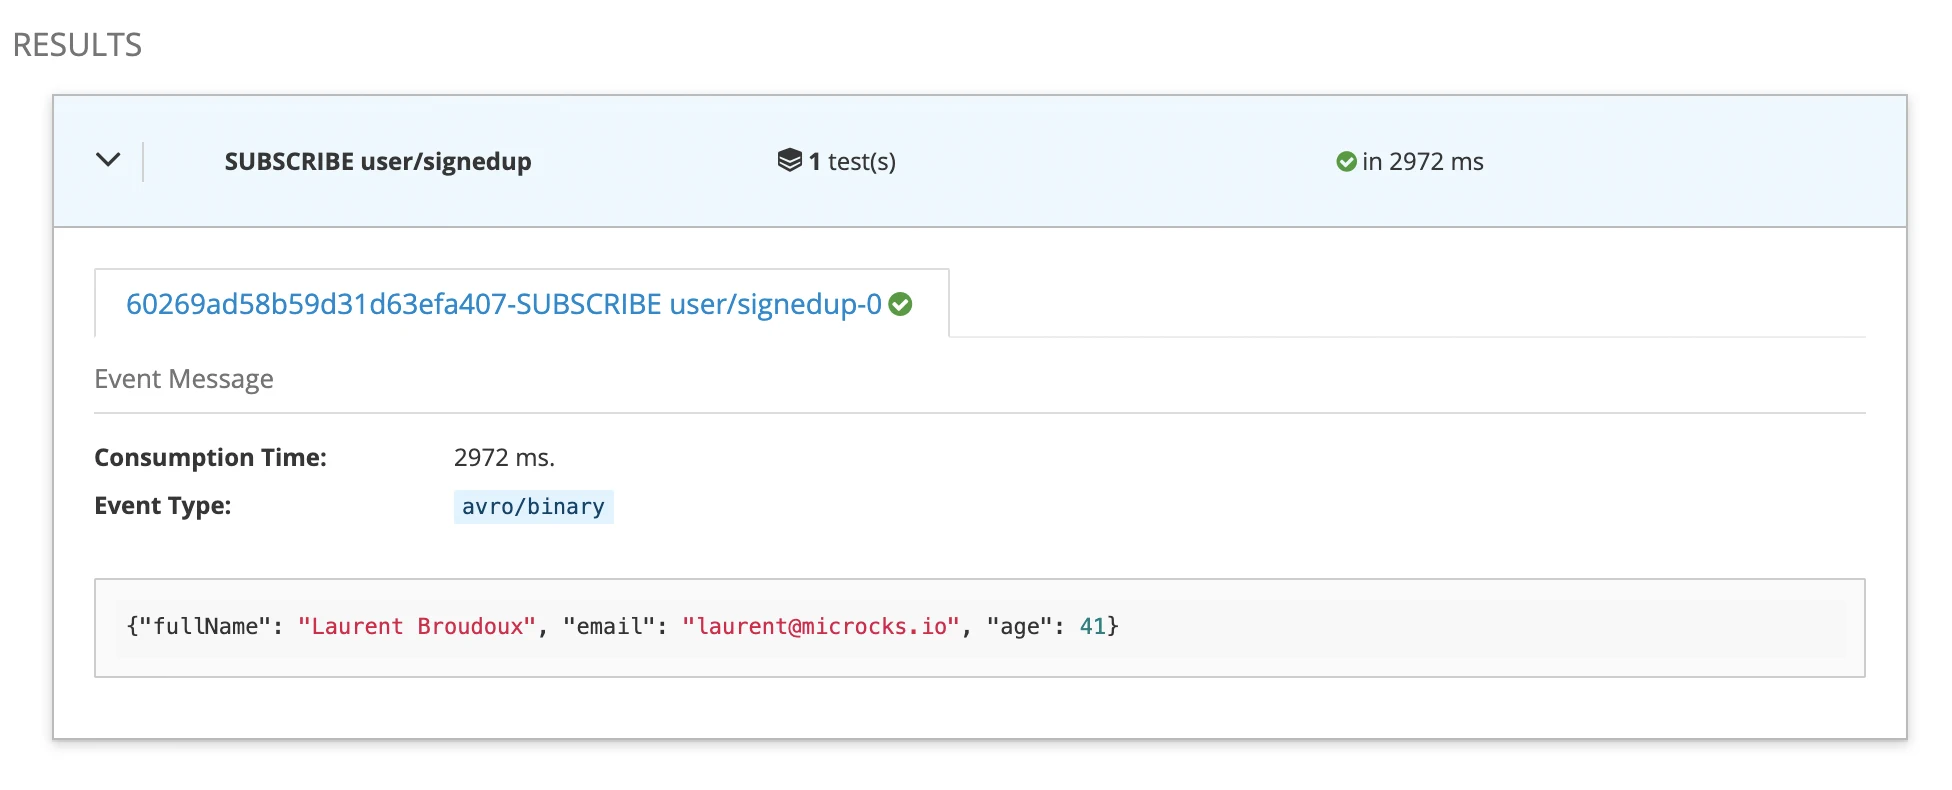Image resolution: width=1952 pixels, height=790 pixels.
Task: Click the "age" key in the payload
Action: [1020, 627]
